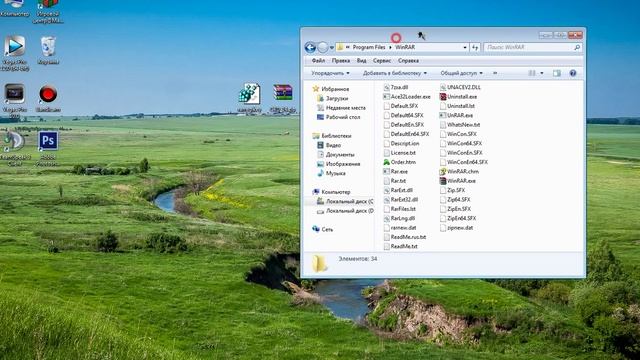Open the Photoshop desktop shortcut
This screenshot has width=640, height=360.
coord(48,141)
